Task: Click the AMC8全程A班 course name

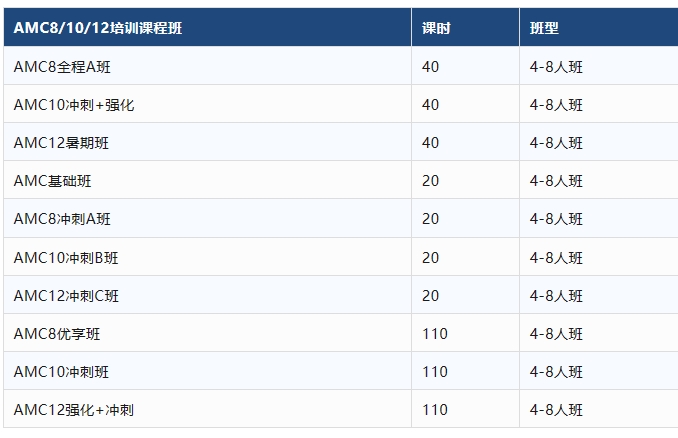Action: 62,67
